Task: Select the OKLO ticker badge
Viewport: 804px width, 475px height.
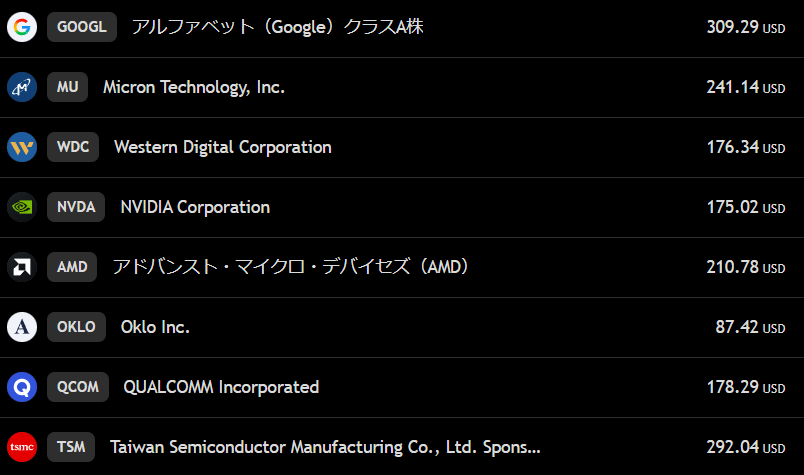Action: coord(76,327)
